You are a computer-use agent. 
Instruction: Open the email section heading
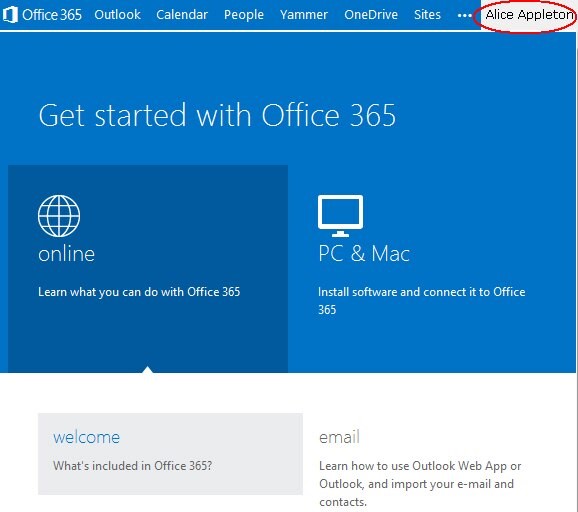[339, 437]
